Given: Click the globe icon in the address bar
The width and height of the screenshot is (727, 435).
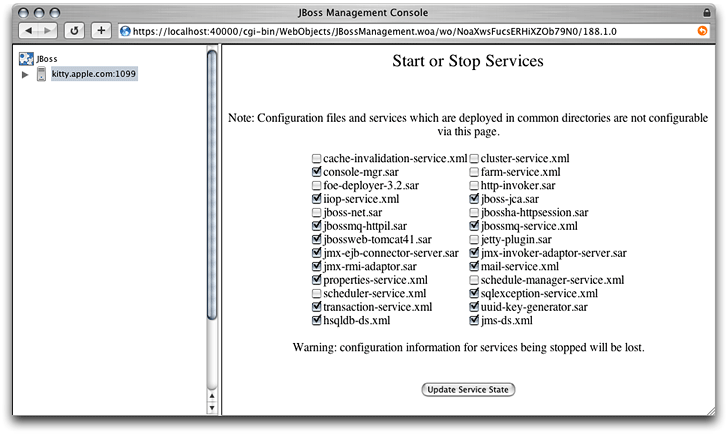Looking at the screenshot, I should [125, 31].
